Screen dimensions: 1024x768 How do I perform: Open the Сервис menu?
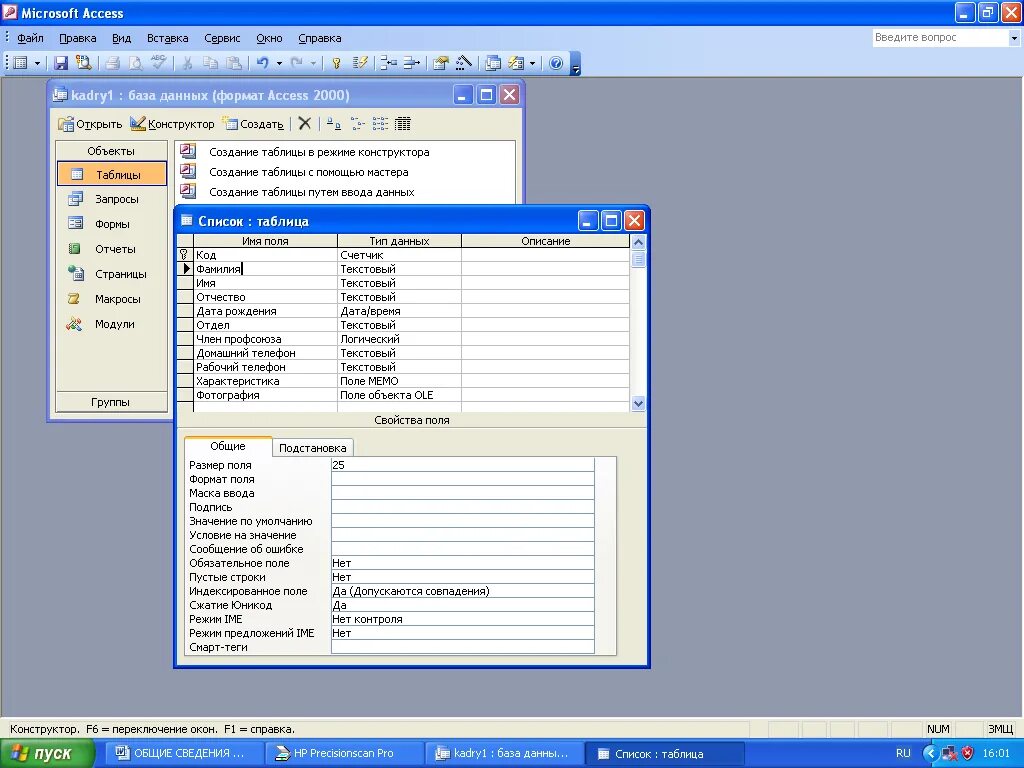click(222, 38)
